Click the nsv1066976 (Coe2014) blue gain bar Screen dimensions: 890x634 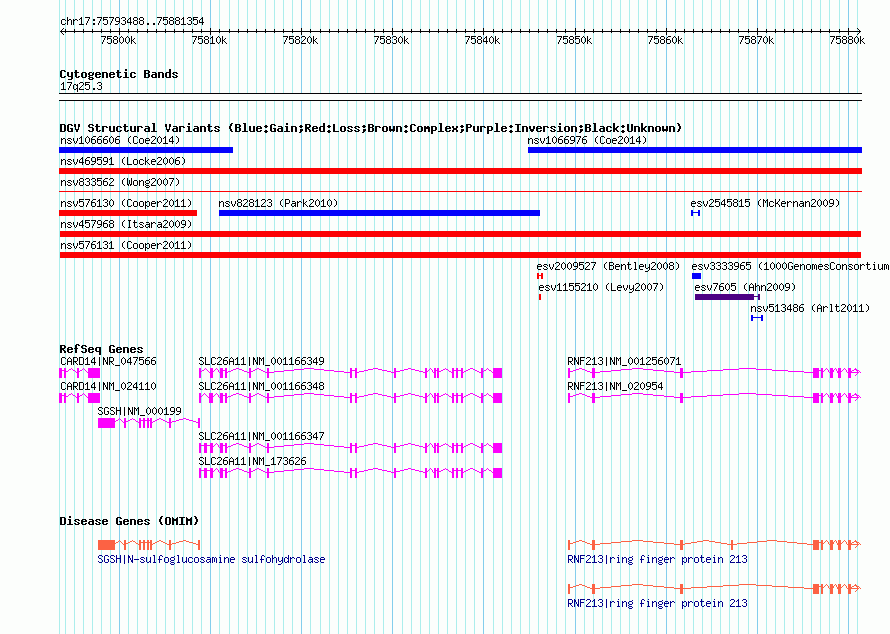click(695, 150)
